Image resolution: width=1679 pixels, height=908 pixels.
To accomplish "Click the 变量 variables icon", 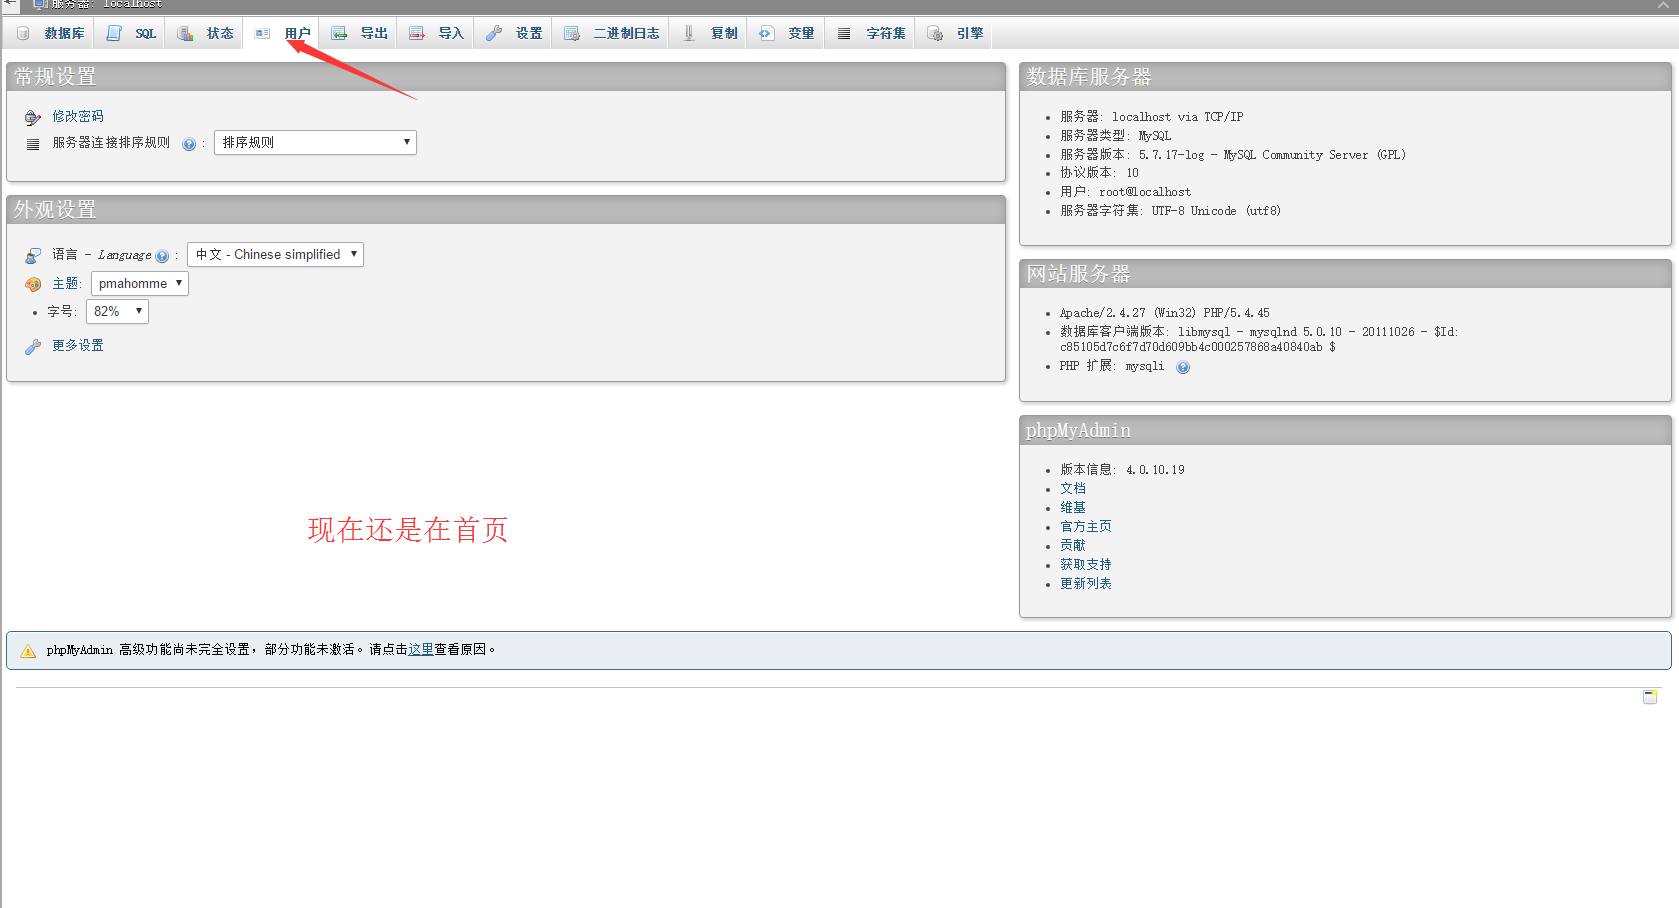I will click(766, 33).
